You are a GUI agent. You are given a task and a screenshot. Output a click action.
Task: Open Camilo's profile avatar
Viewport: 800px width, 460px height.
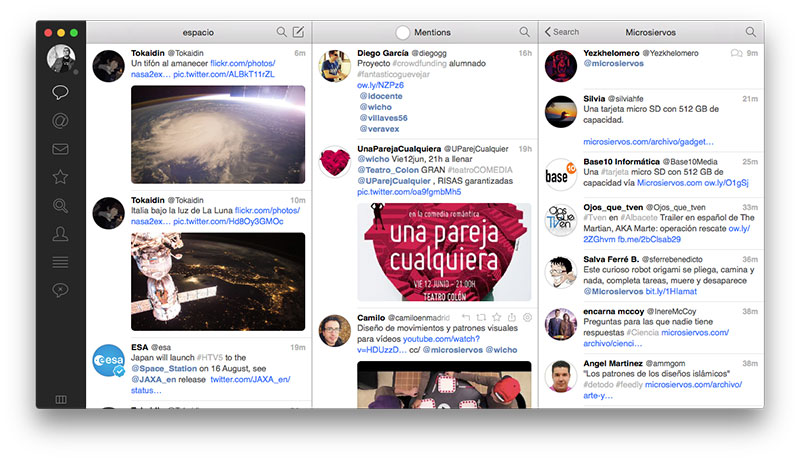335,330
